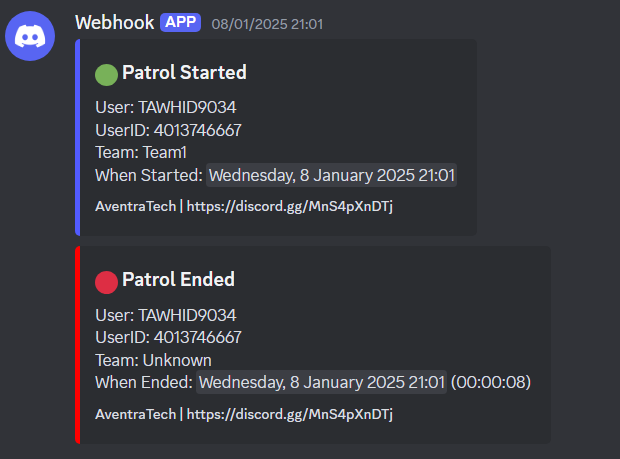Click the When Ended date timestamp
This screenshot has height=459, width=620.
(321, 382)
